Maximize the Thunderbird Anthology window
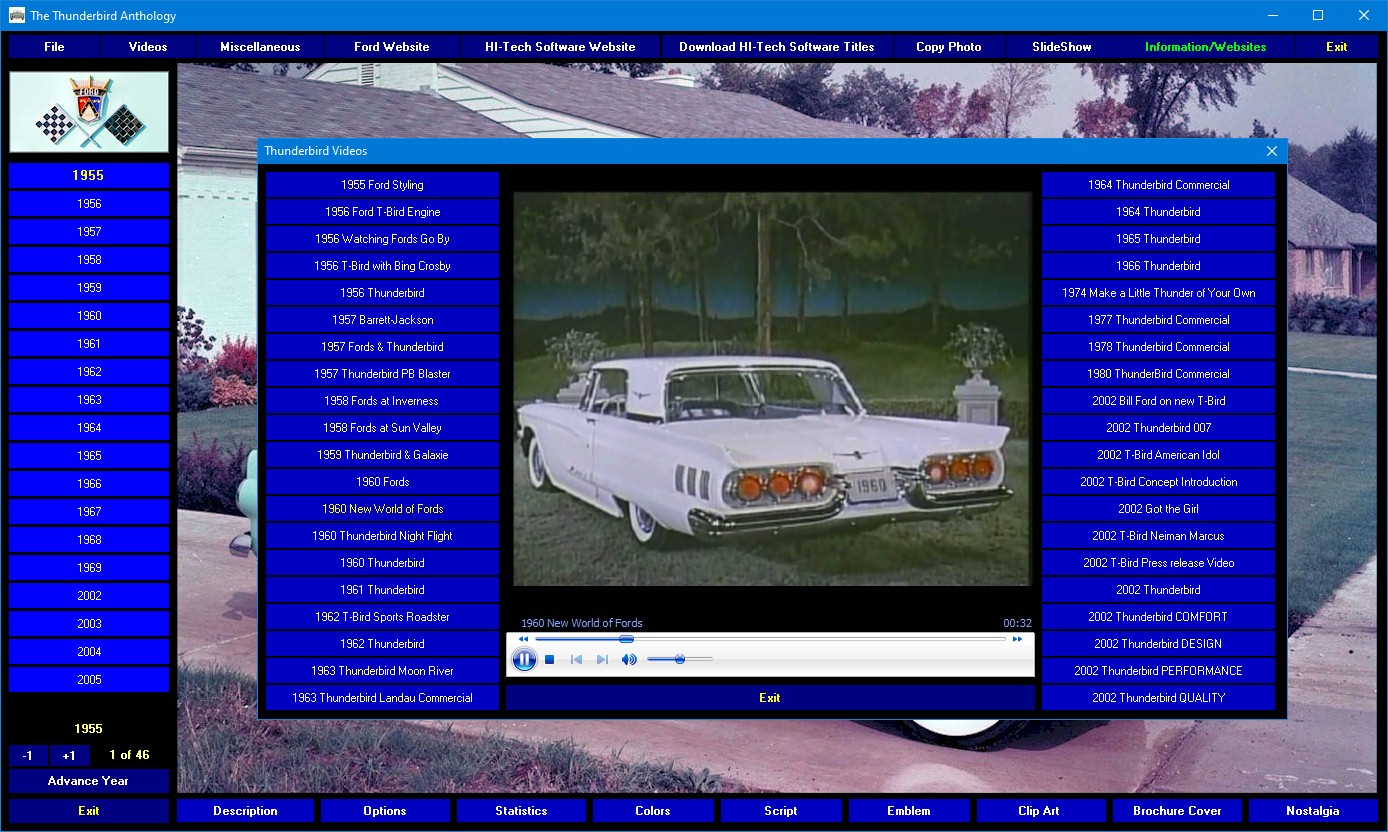Image resolution: width=1388 pixels, height=832 pixels. 1318,15
